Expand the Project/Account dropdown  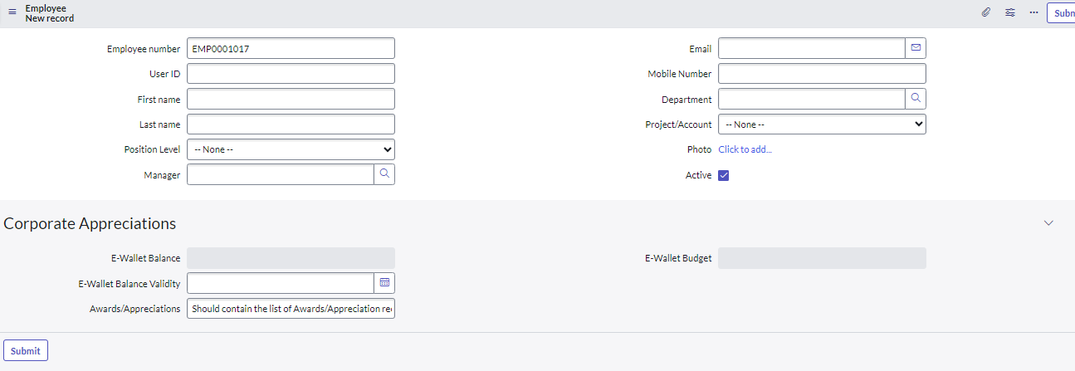point(822,124)
